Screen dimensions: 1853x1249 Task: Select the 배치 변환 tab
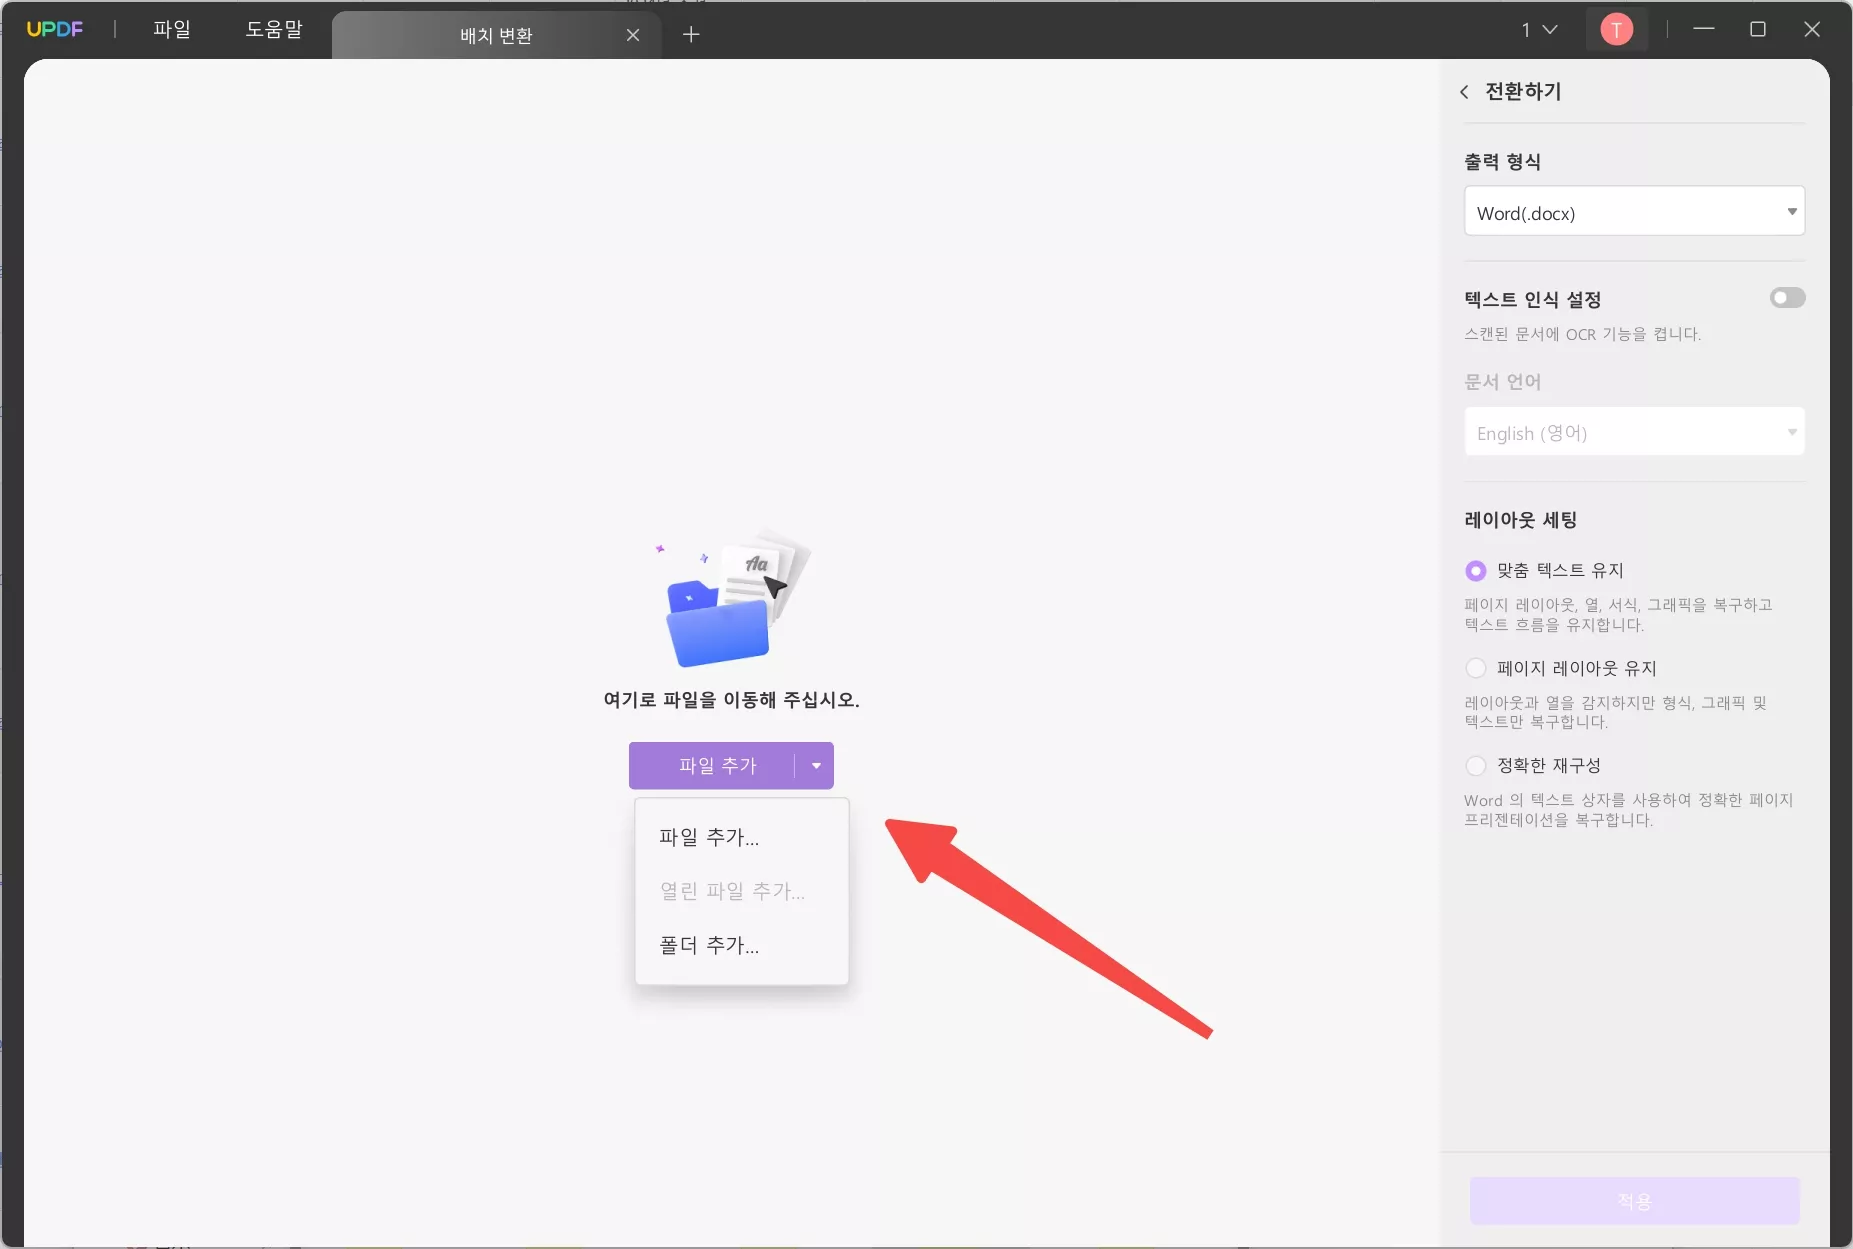[x=496, y=35]
